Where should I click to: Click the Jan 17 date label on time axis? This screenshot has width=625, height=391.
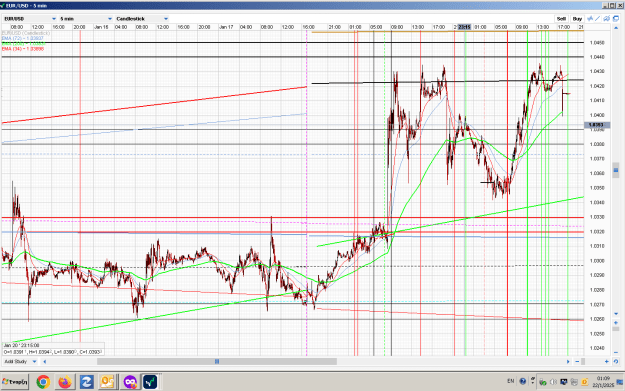click(226, 27)
